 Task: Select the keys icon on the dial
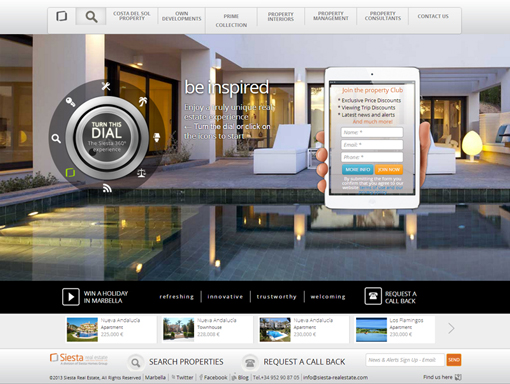(x=70, y=102)
